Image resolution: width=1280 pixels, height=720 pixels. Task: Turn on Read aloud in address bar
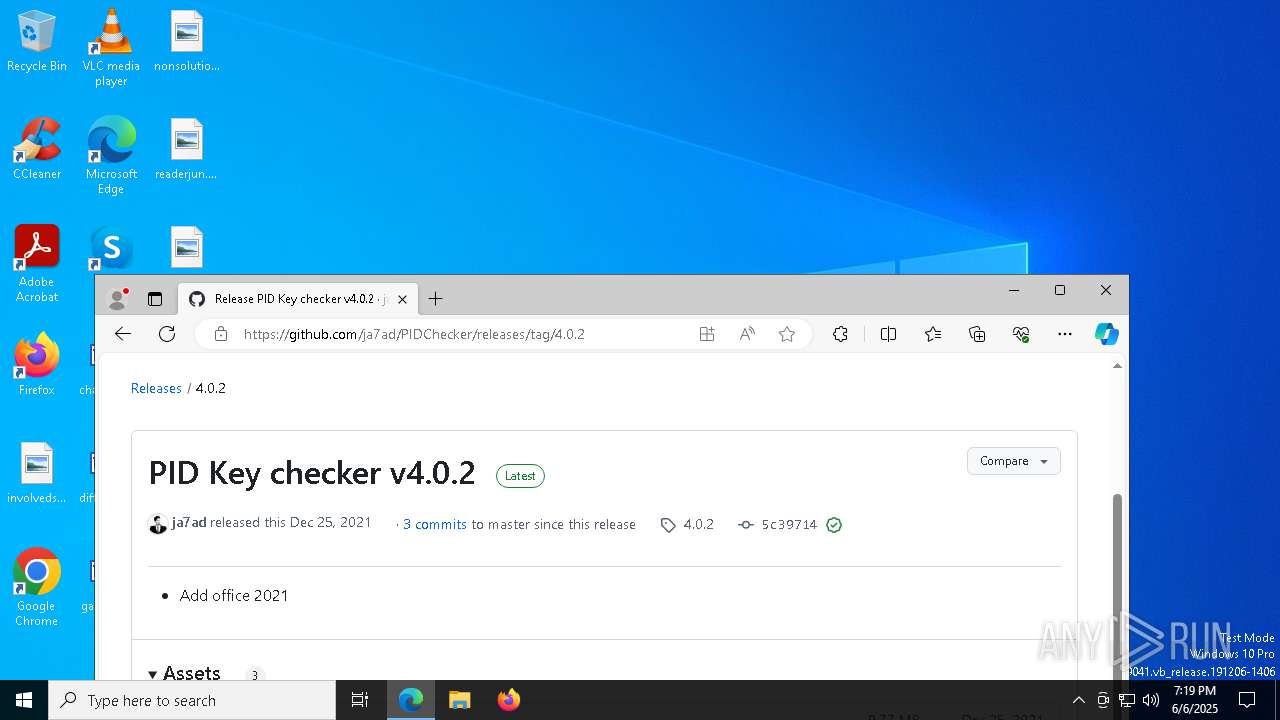point(747,334)
